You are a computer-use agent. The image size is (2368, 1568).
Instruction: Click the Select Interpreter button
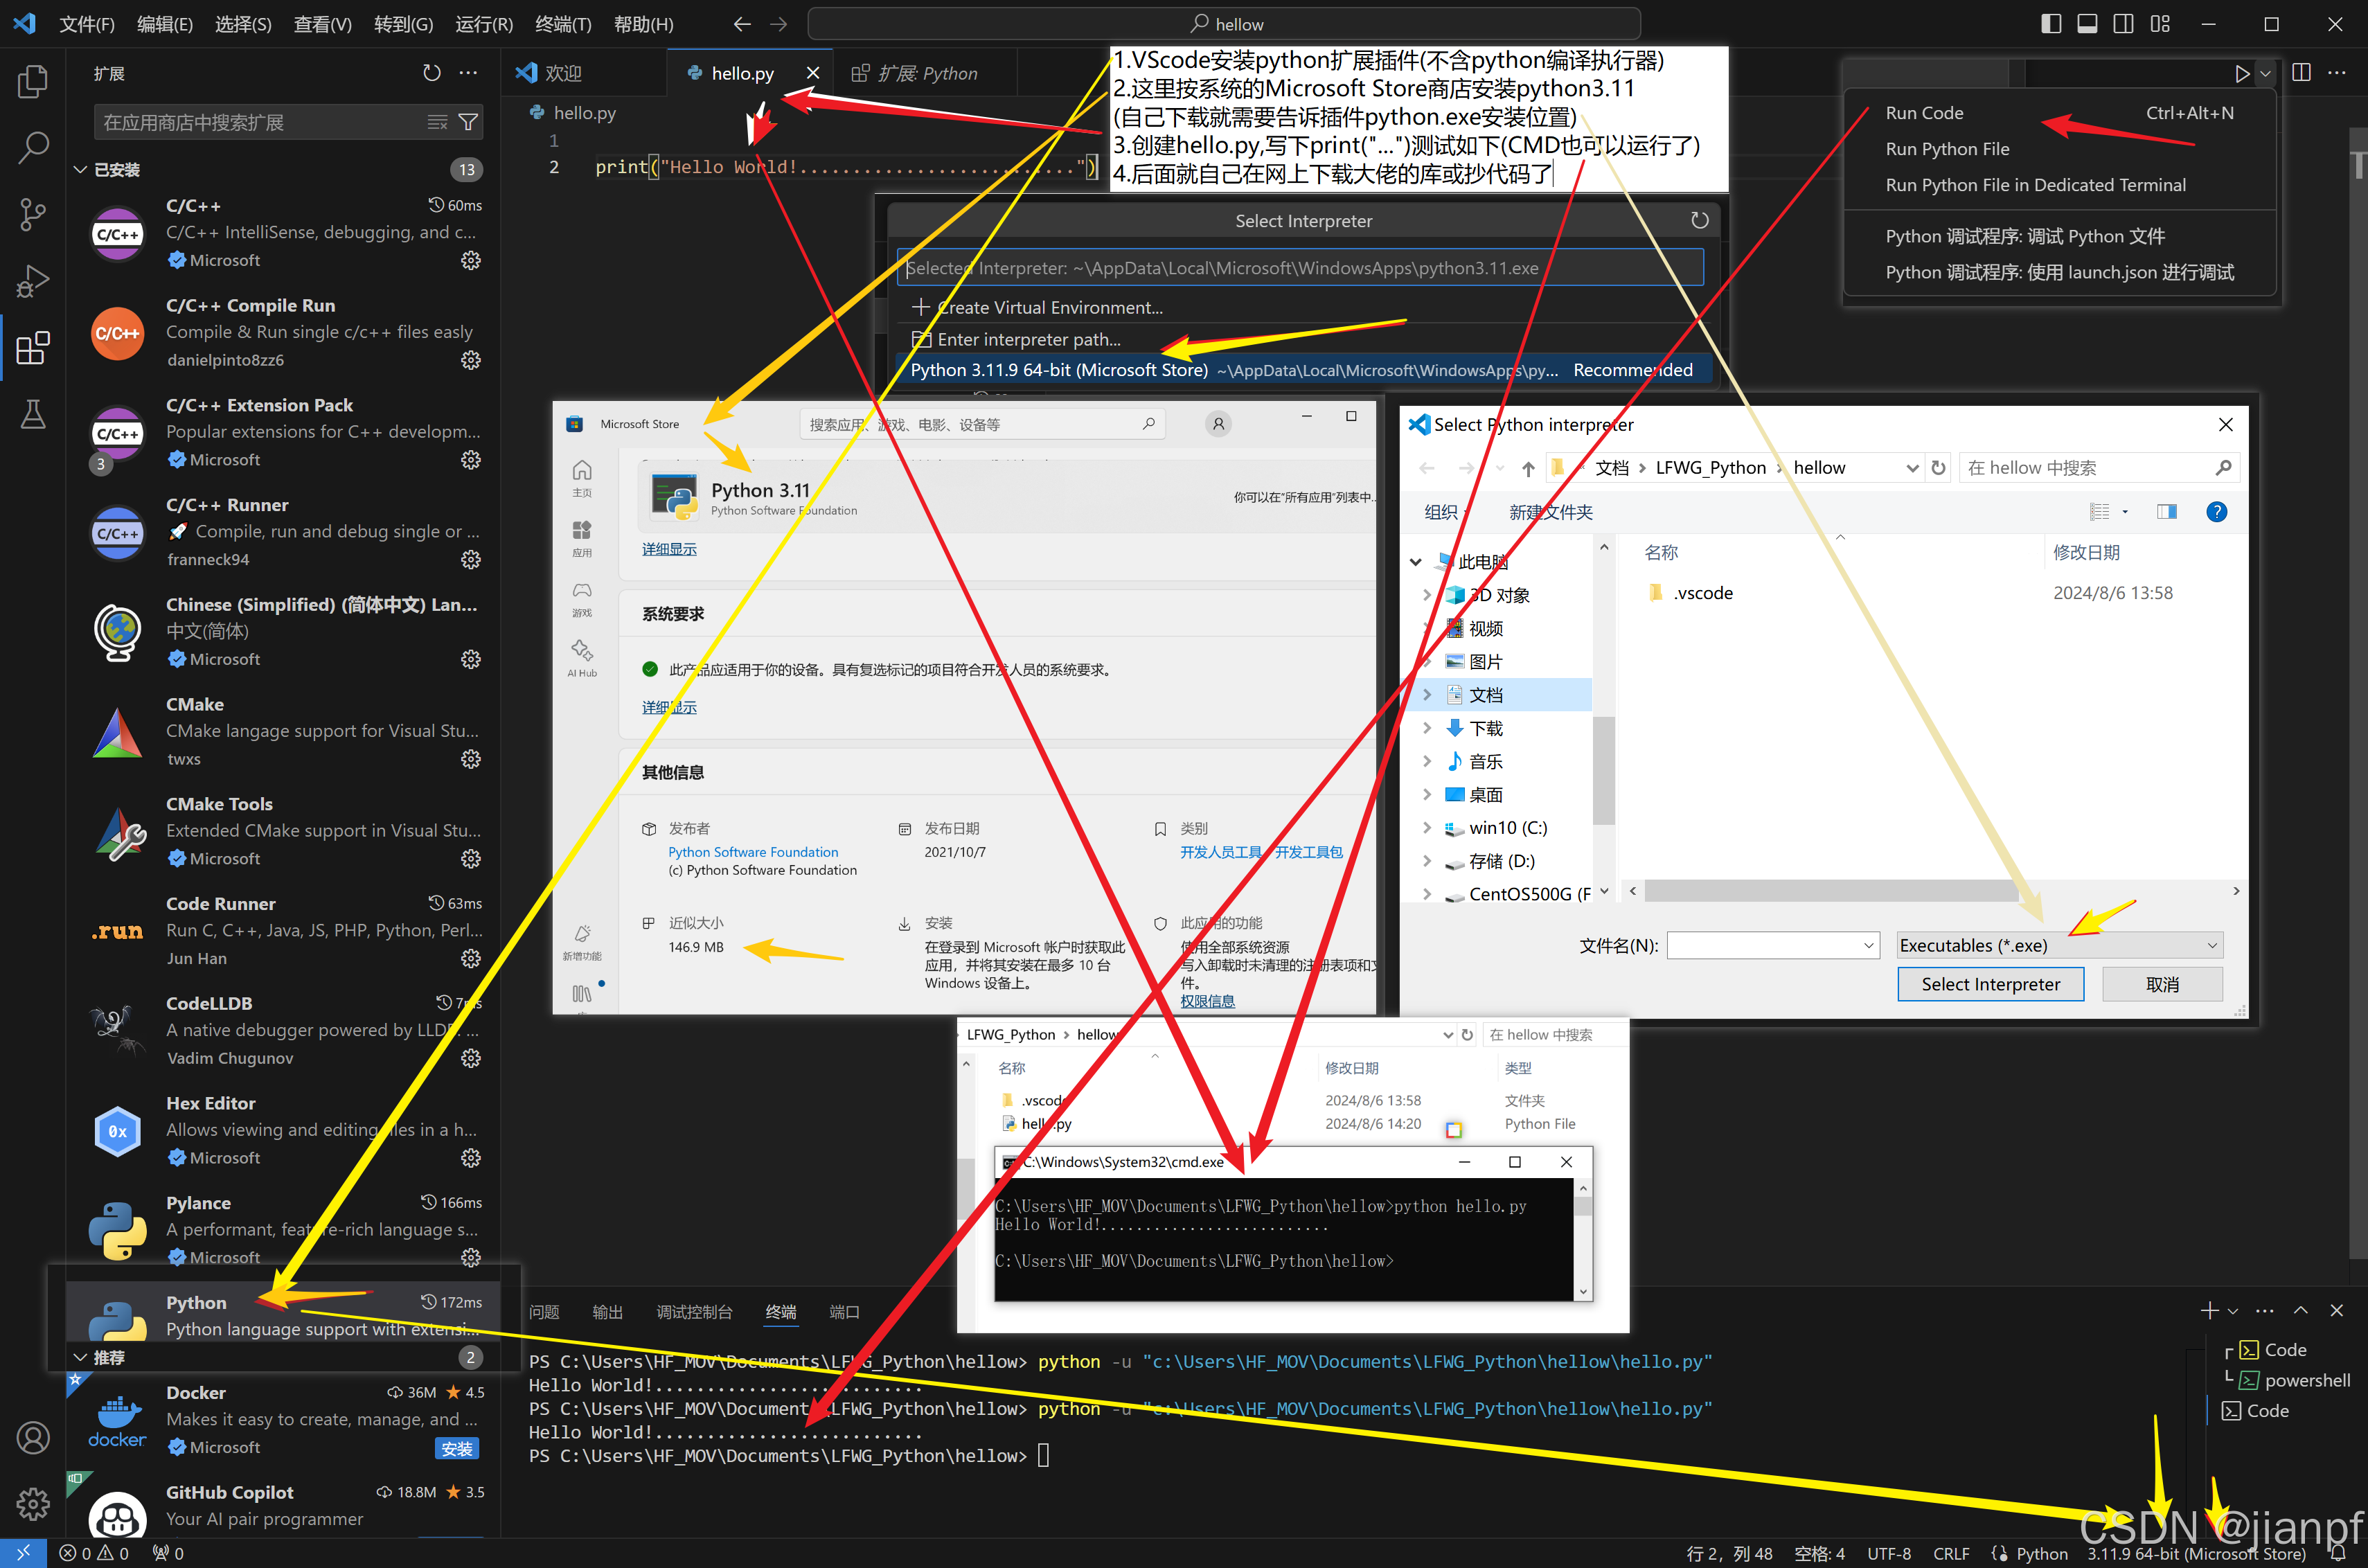[1990, 984]
